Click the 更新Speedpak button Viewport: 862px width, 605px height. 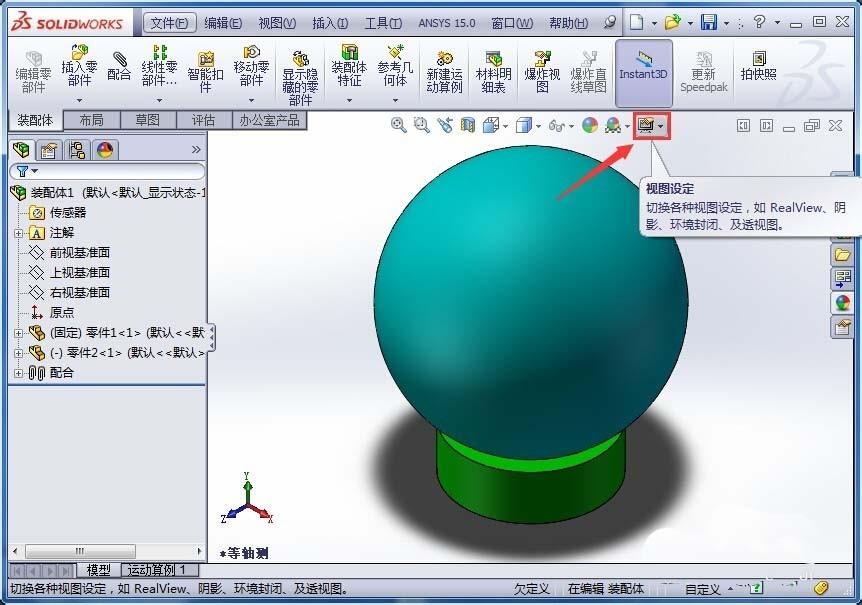[x=704, y=70]
